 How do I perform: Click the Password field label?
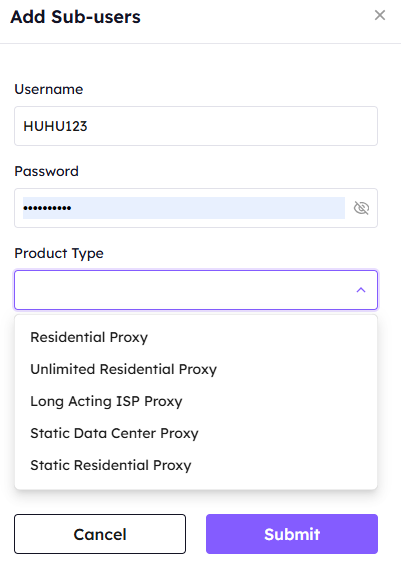pos(46,171)
